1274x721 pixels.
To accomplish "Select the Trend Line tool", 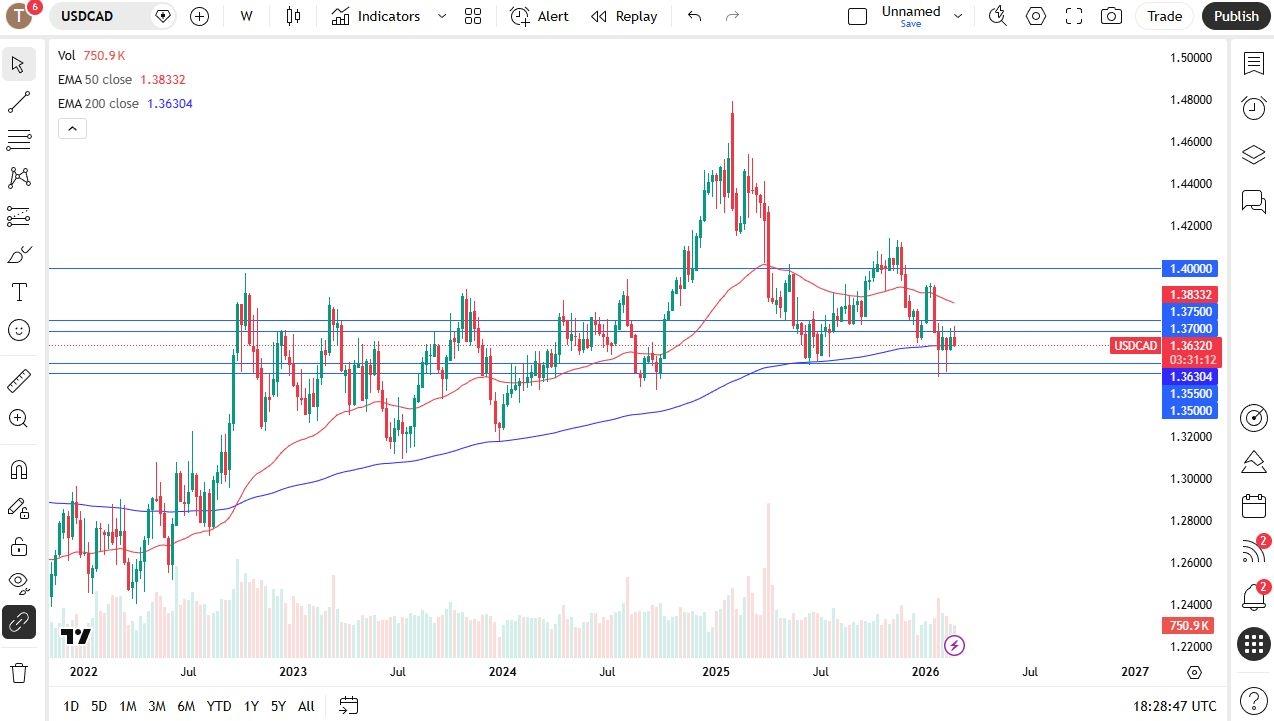I will pyautogui.click(x=18, y=101).
